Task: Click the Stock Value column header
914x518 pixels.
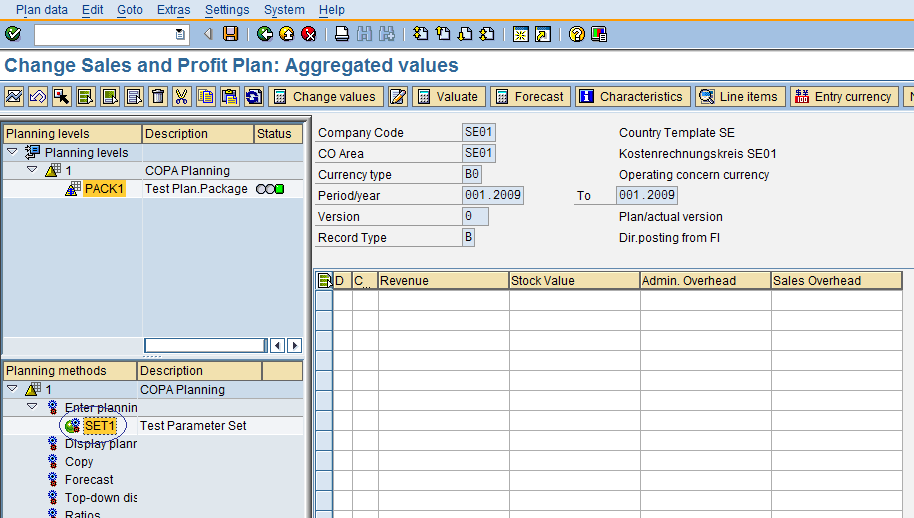Action: pos(575,281)
